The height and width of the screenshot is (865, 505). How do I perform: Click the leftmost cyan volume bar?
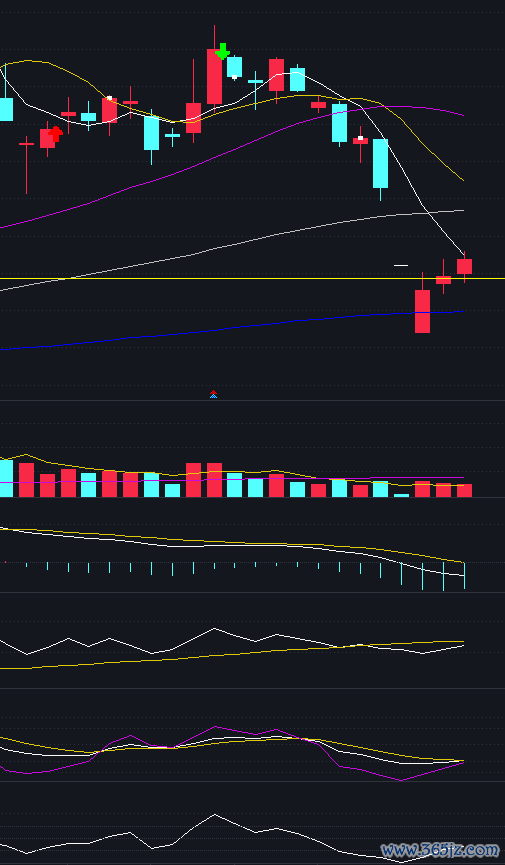6,478
